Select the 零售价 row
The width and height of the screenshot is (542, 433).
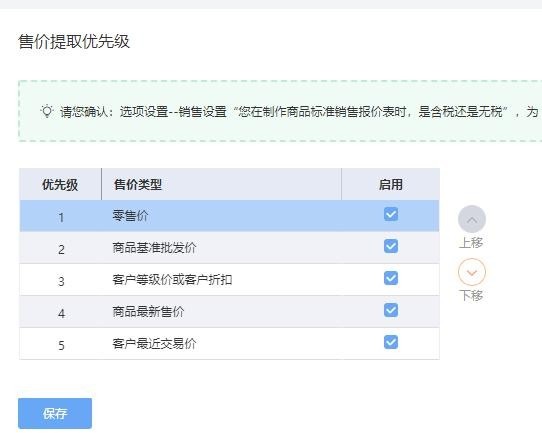230,216
